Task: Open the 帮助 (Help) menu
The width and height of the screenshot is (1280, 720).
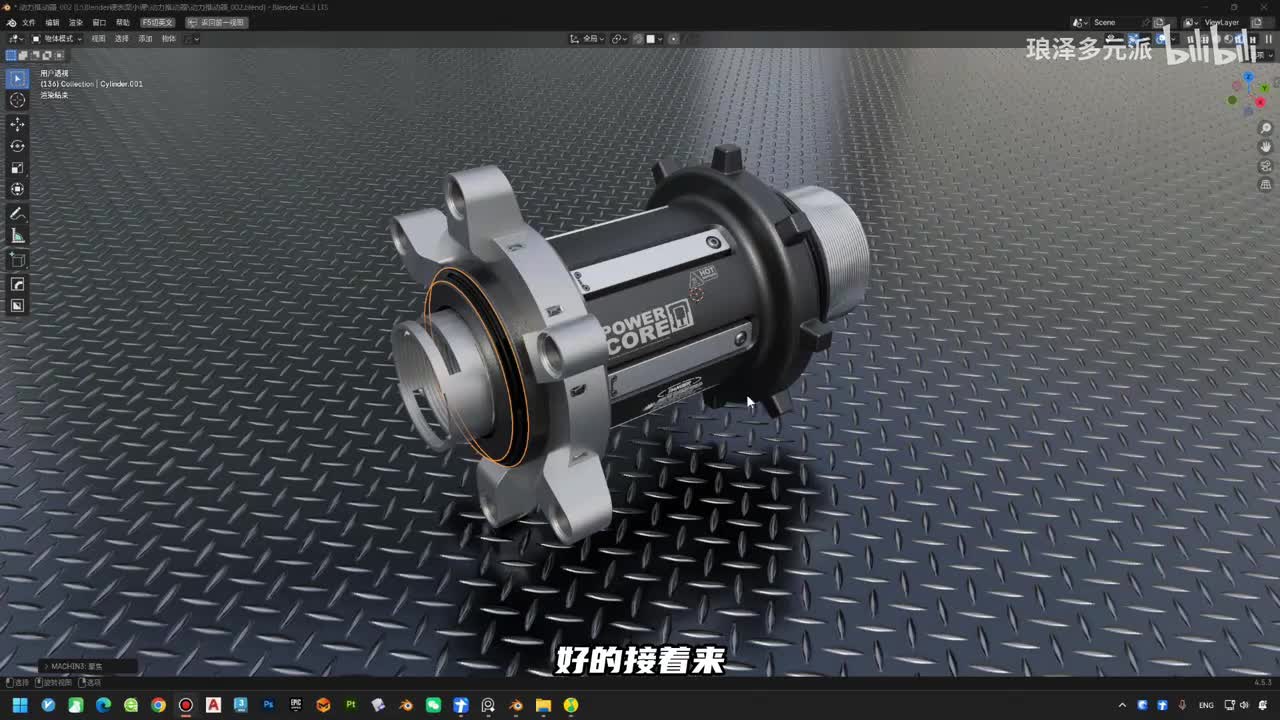Action: coord(123,22)
